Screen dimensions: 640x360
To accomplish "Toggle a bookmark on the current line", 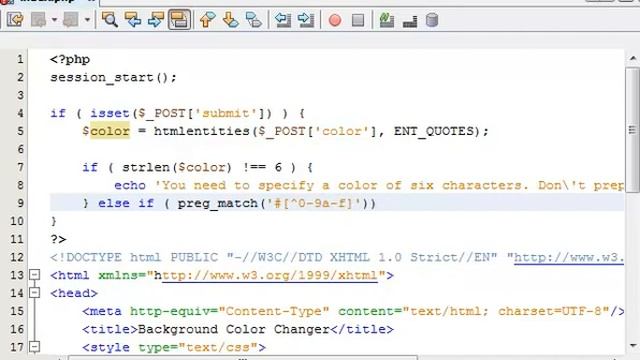I will [254, 20].
